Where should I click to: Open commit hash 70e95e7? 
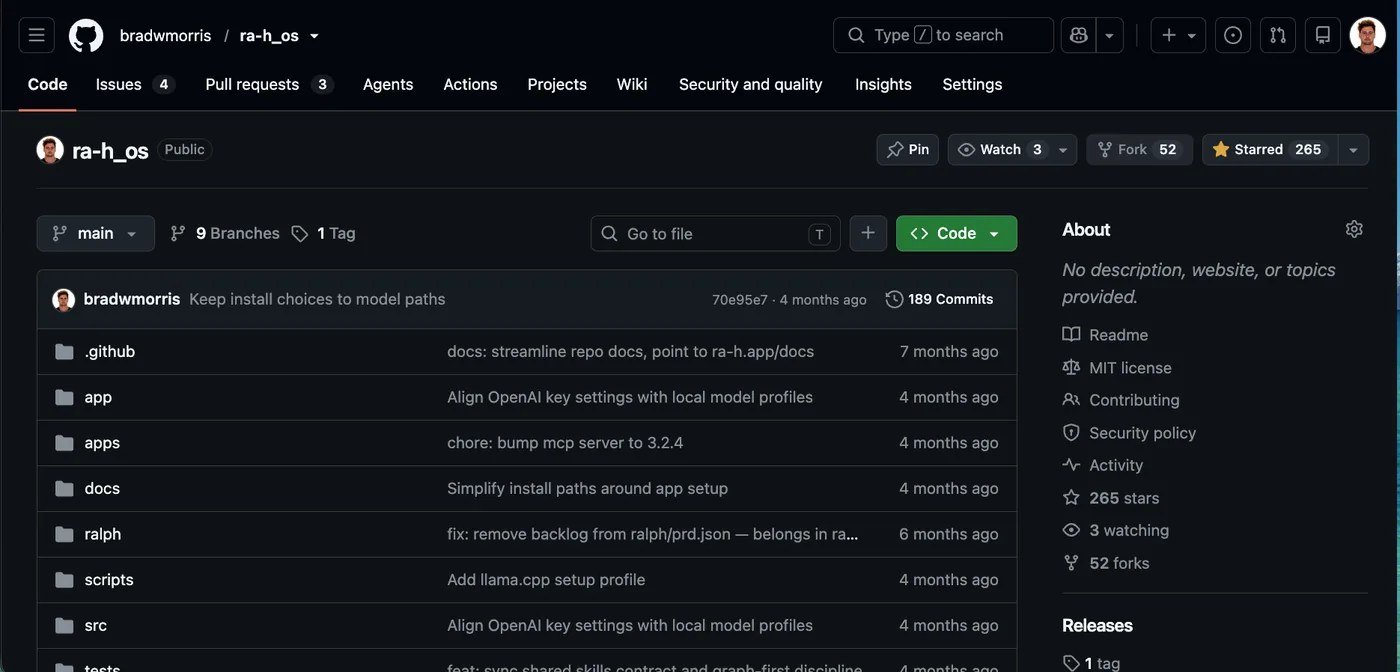(740, 300)
